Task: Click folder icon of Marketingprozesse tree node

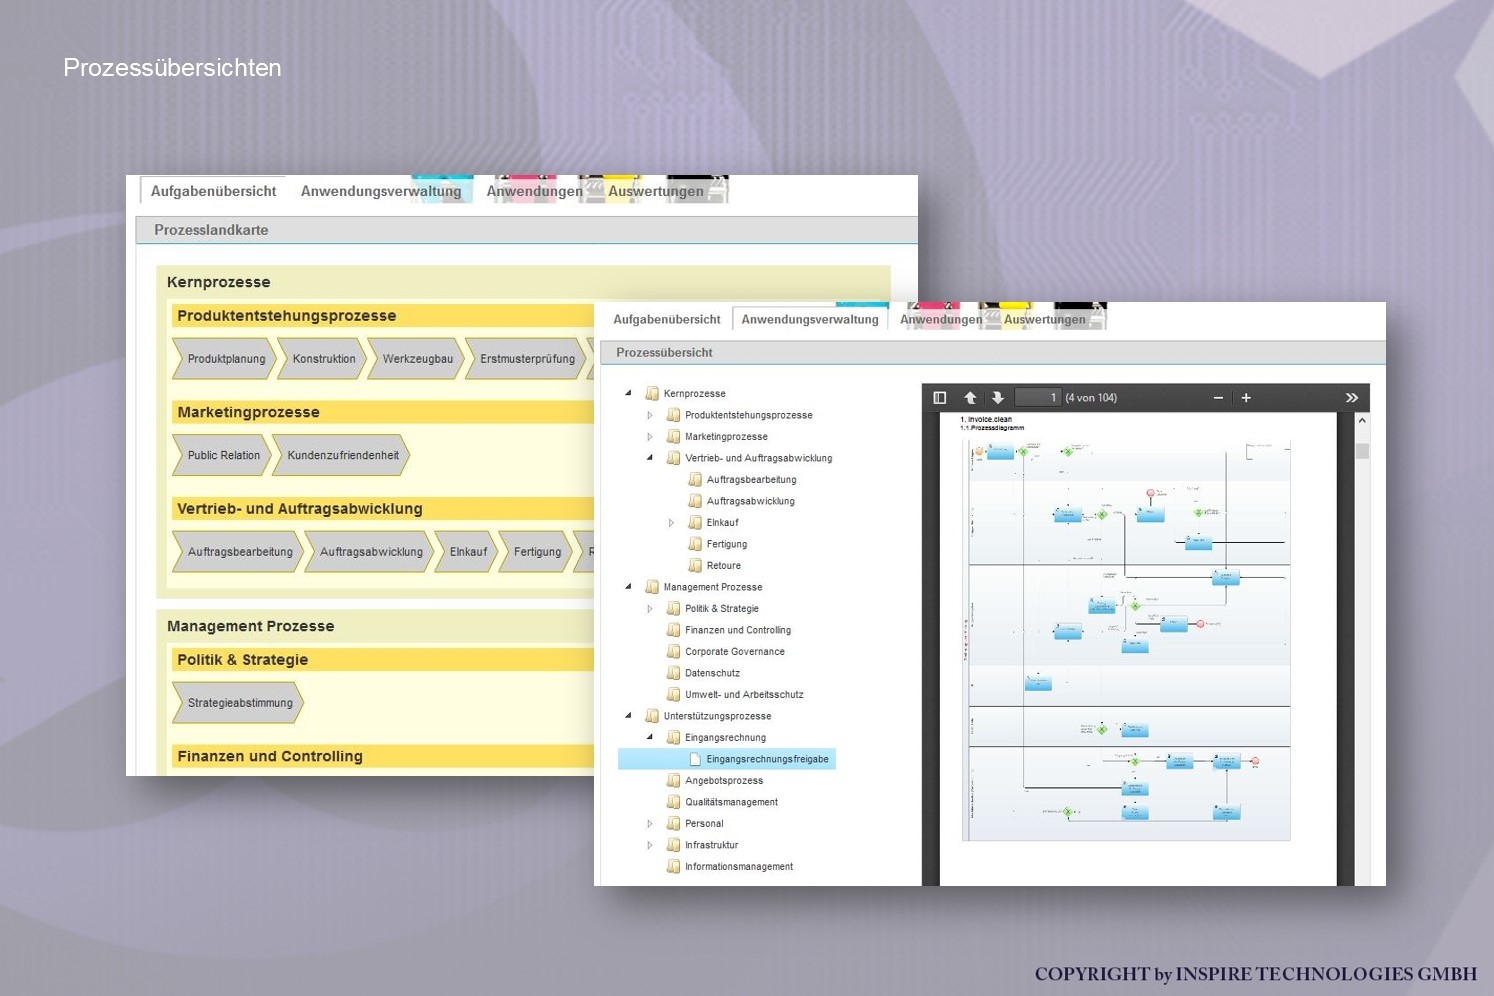Action: (x=674, y=436)
